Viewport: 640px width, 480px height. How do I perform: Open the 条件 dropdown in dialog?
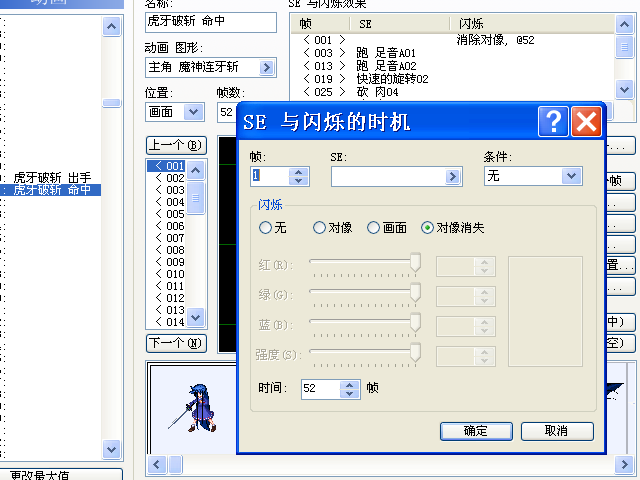[571, 176]
